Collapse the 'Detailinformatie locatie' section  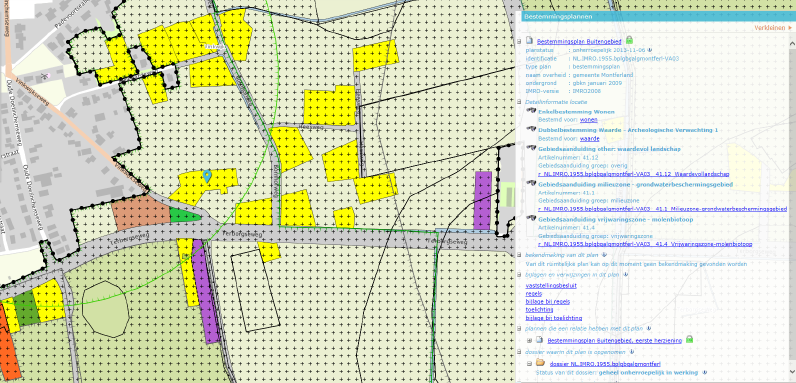pyautogui.click(x=519, y=102)
